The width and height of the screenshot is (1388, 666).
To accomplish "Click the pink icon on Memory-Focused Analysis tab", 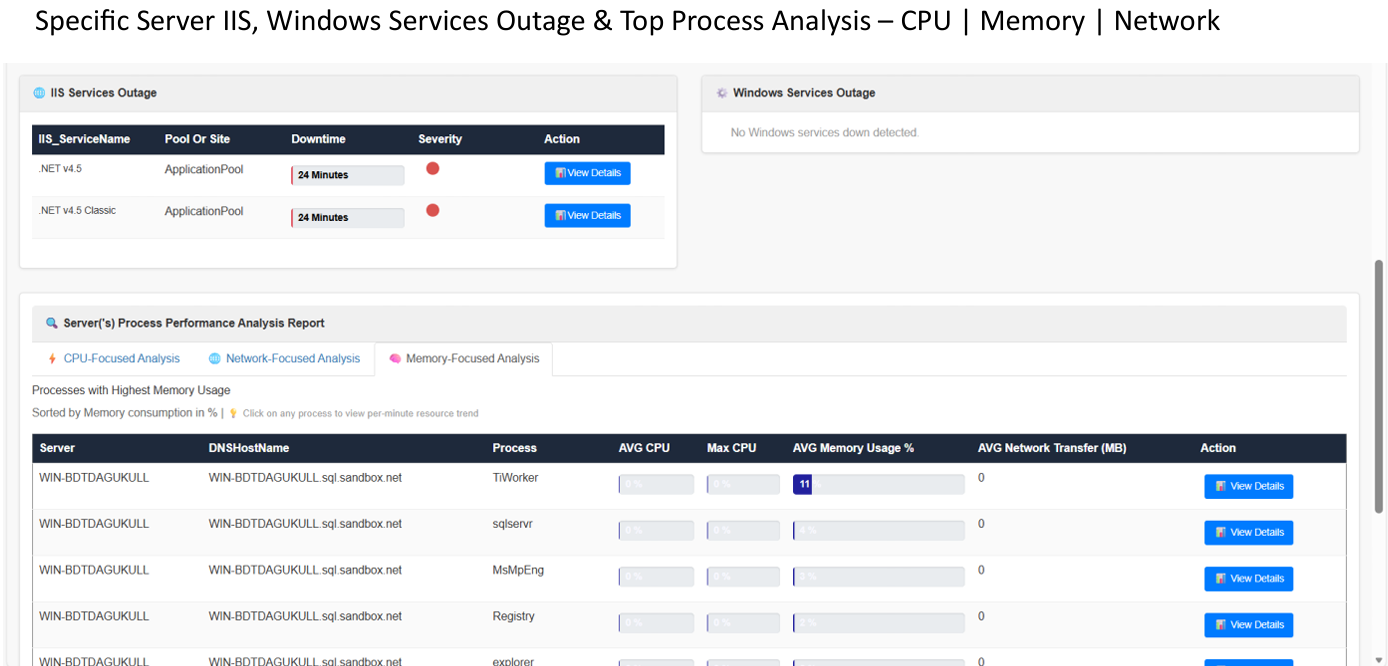I will pyautogui.click(x=394, y=358).
